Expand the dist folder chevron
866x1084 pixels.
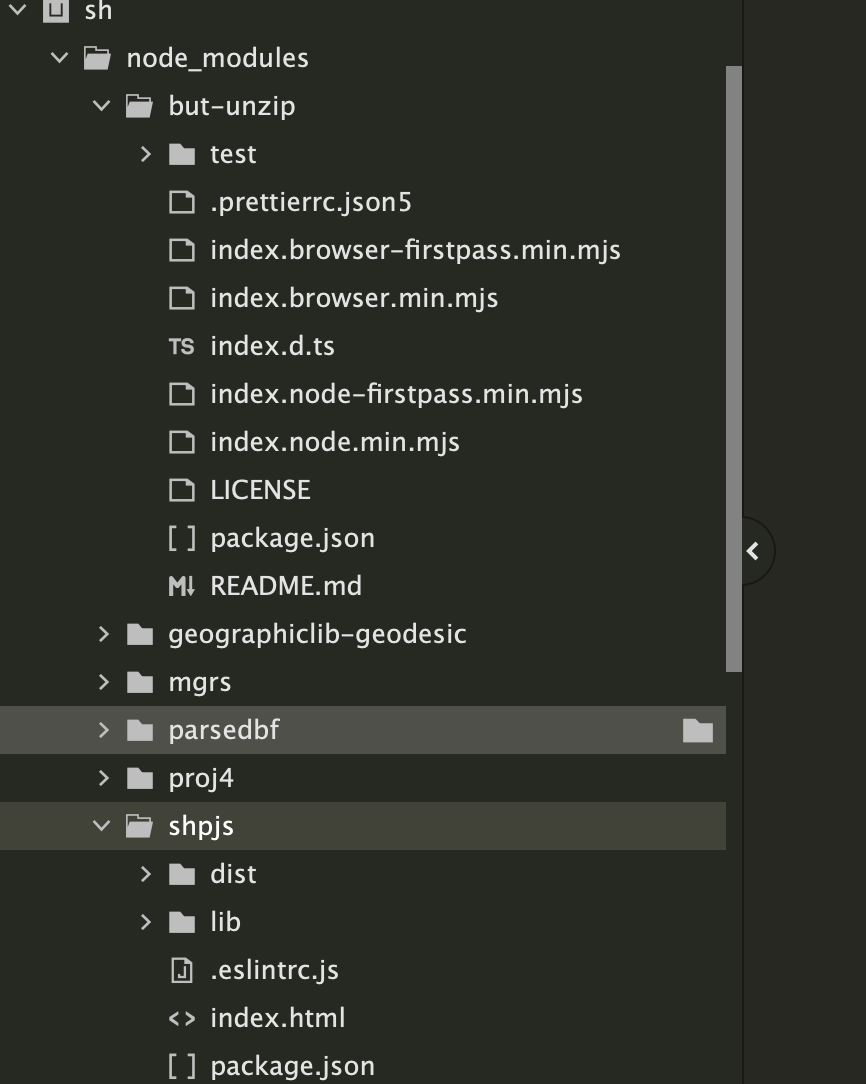click(146, 875)
